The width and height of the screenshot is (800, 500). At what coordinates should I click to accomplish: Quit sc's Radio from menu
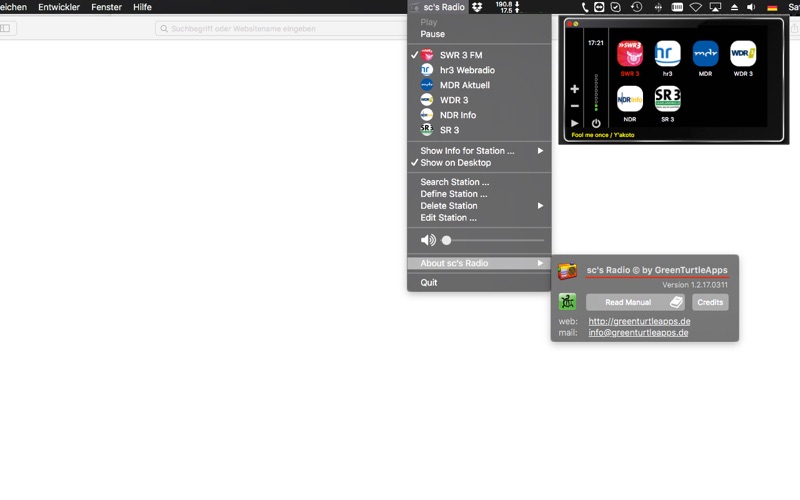coord(479,283)
